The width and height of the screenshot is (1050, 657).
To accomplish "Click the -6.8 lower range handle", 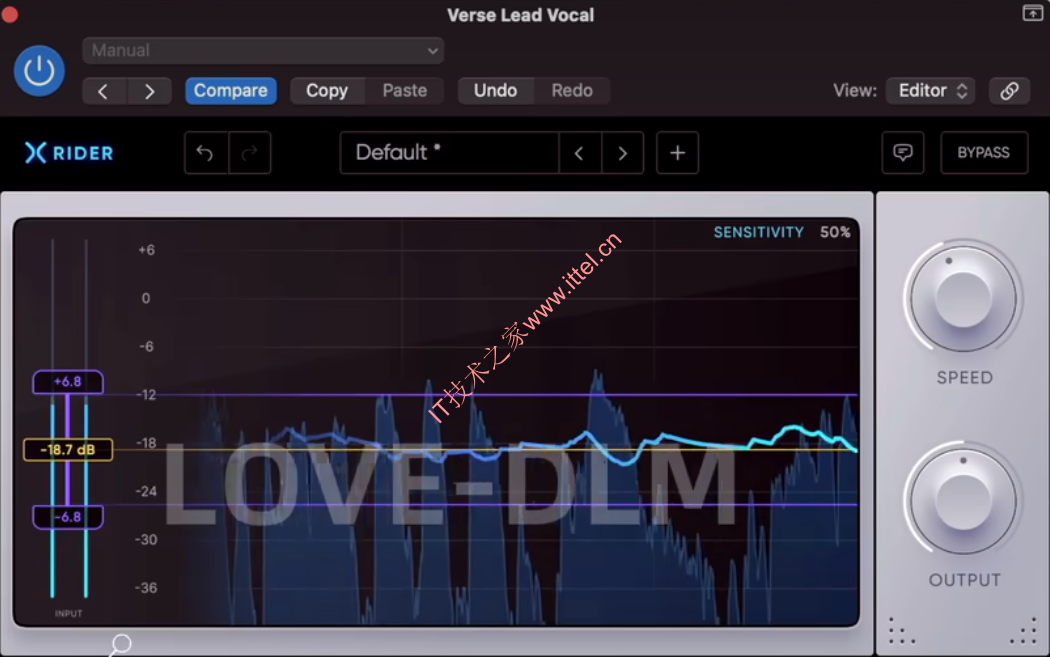I will tap(68, 517).
